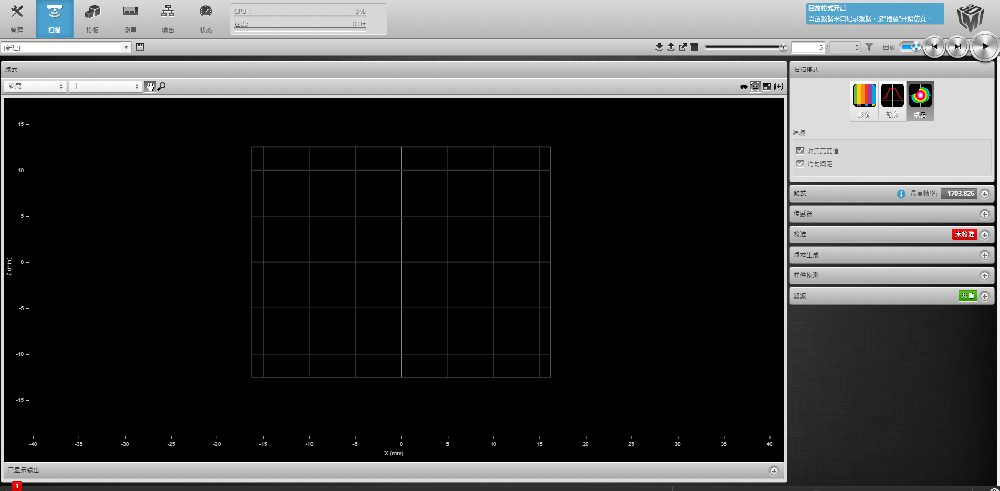Click the export icon with outward arrow
This screenshot has height=491, width=1000.
(x=683, y=47)
